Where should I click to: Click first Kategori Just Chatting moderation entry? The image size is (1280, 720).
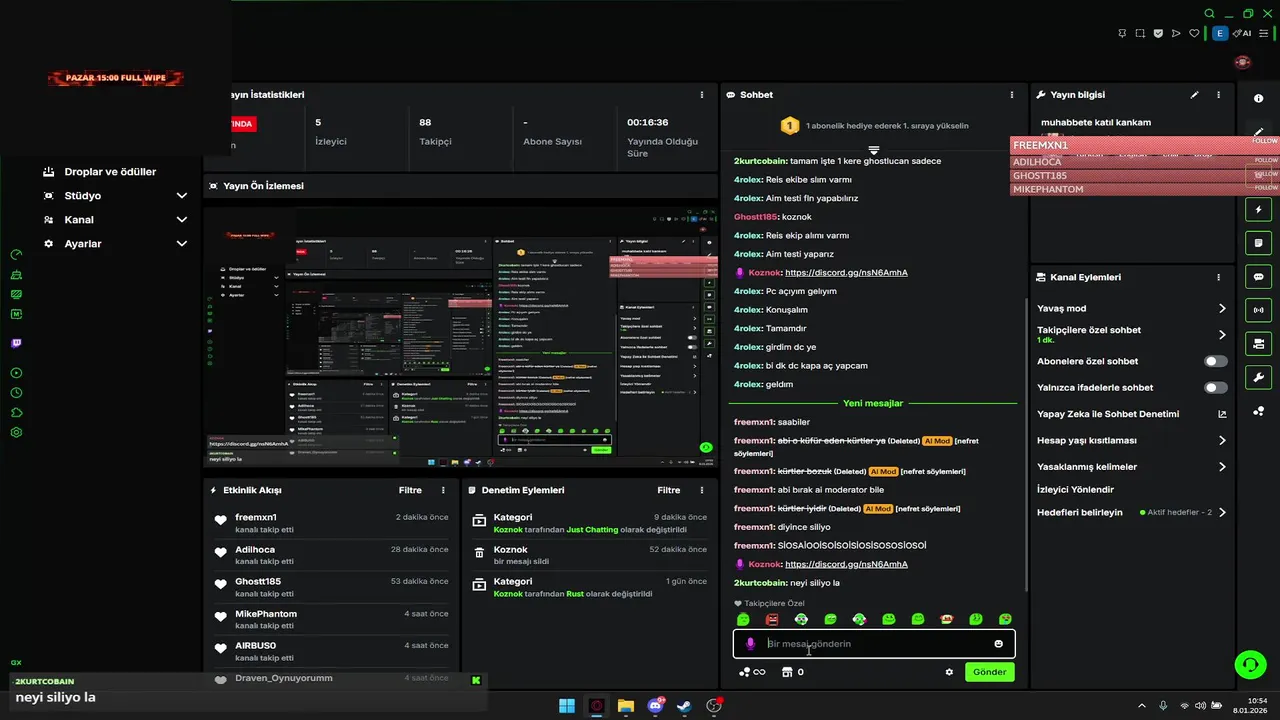point(589,523)
